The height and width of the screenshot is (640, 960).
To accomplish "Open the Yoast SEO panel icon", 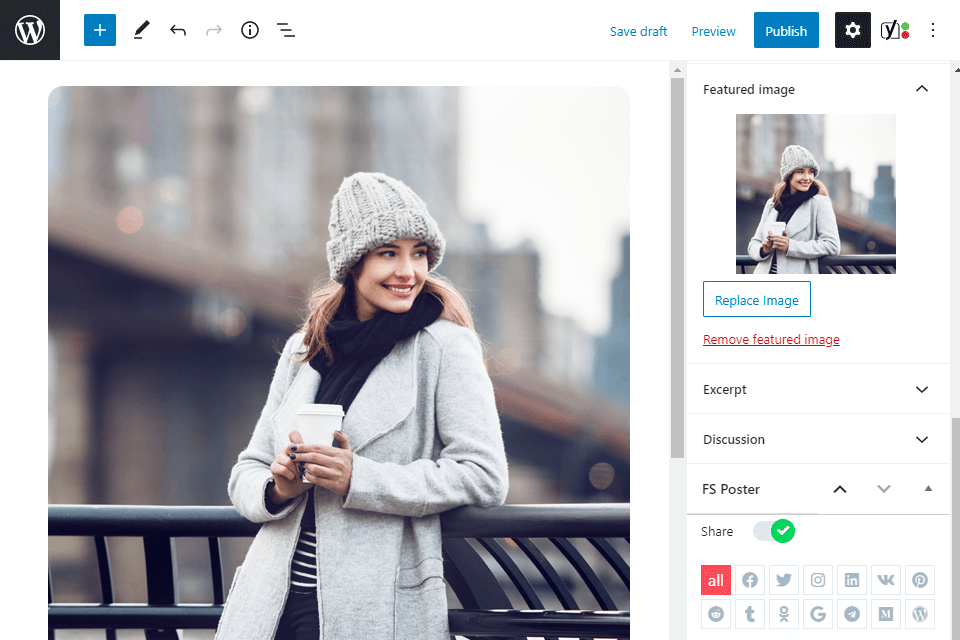I will click(x=894, y=30).
